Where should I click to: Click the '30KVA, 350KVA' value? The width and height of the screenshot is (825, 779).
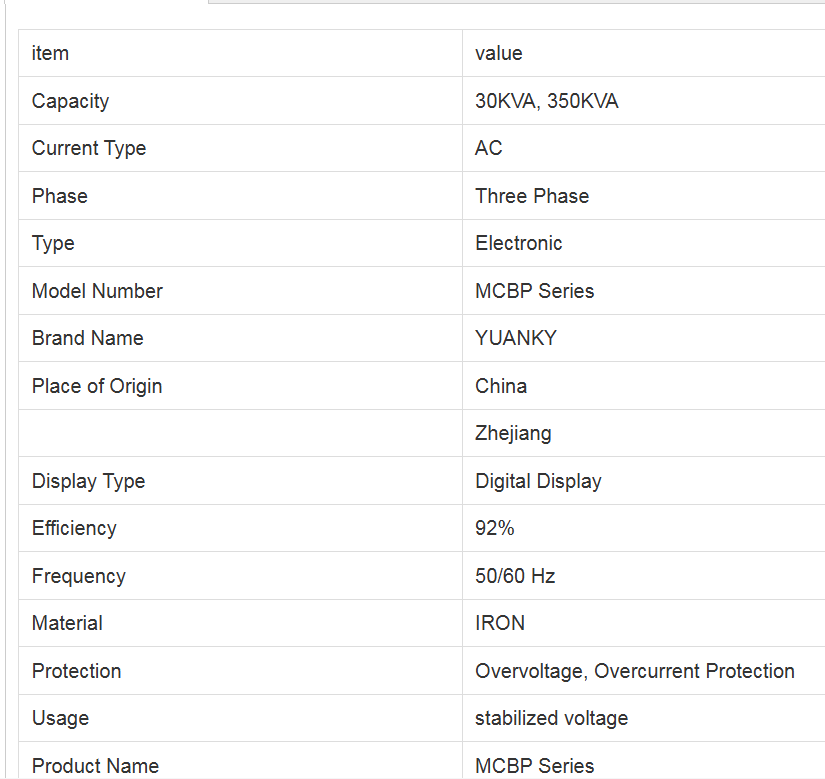(x=547, y=101)
